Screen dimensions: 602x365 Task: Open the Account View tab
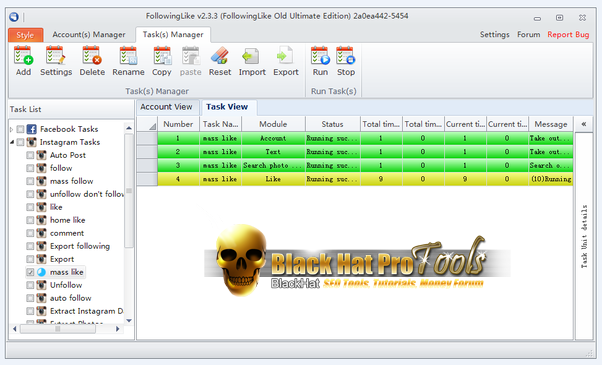166,107
